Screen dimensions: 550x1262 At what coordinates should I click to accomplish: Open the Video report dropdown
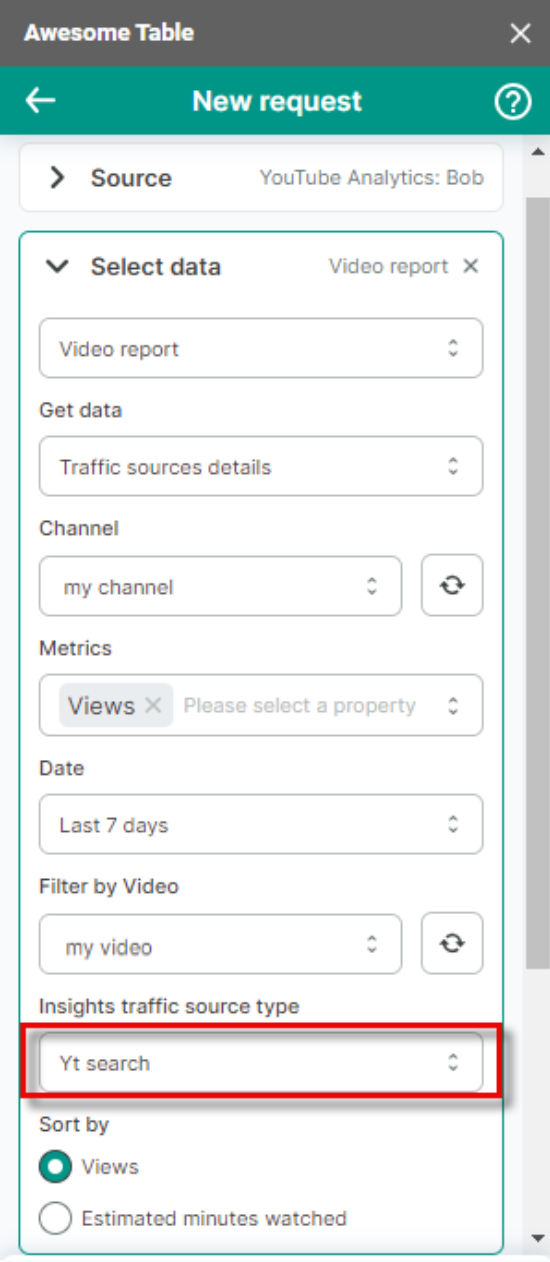coord(261,348)
